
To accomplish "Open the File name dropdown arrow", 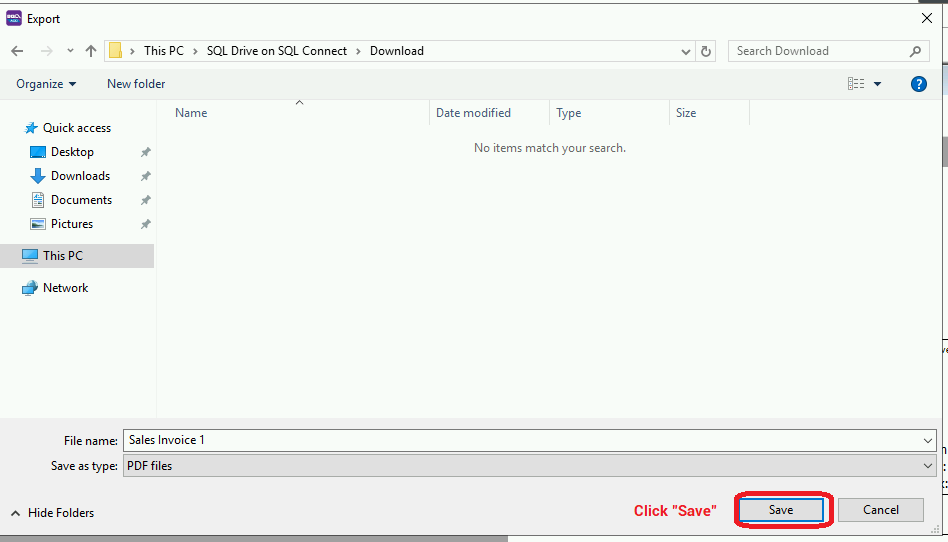I will tap(928, 440).
